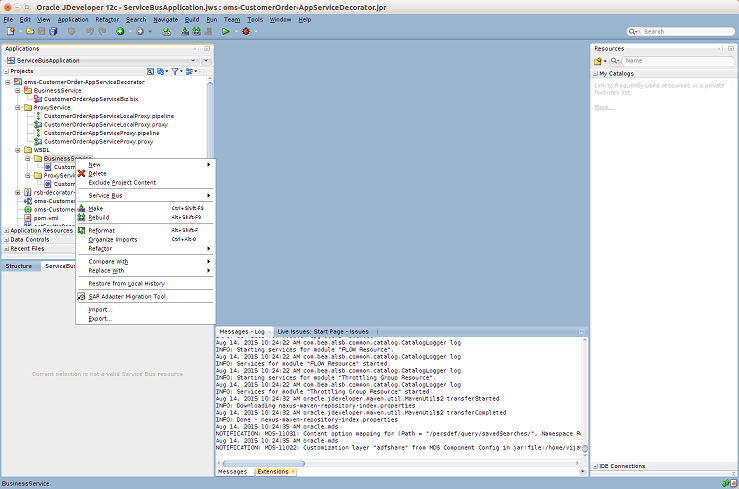The image size is (739, 489).
Task: Click the green Run toolbar icon
Action: pos(226,31)
